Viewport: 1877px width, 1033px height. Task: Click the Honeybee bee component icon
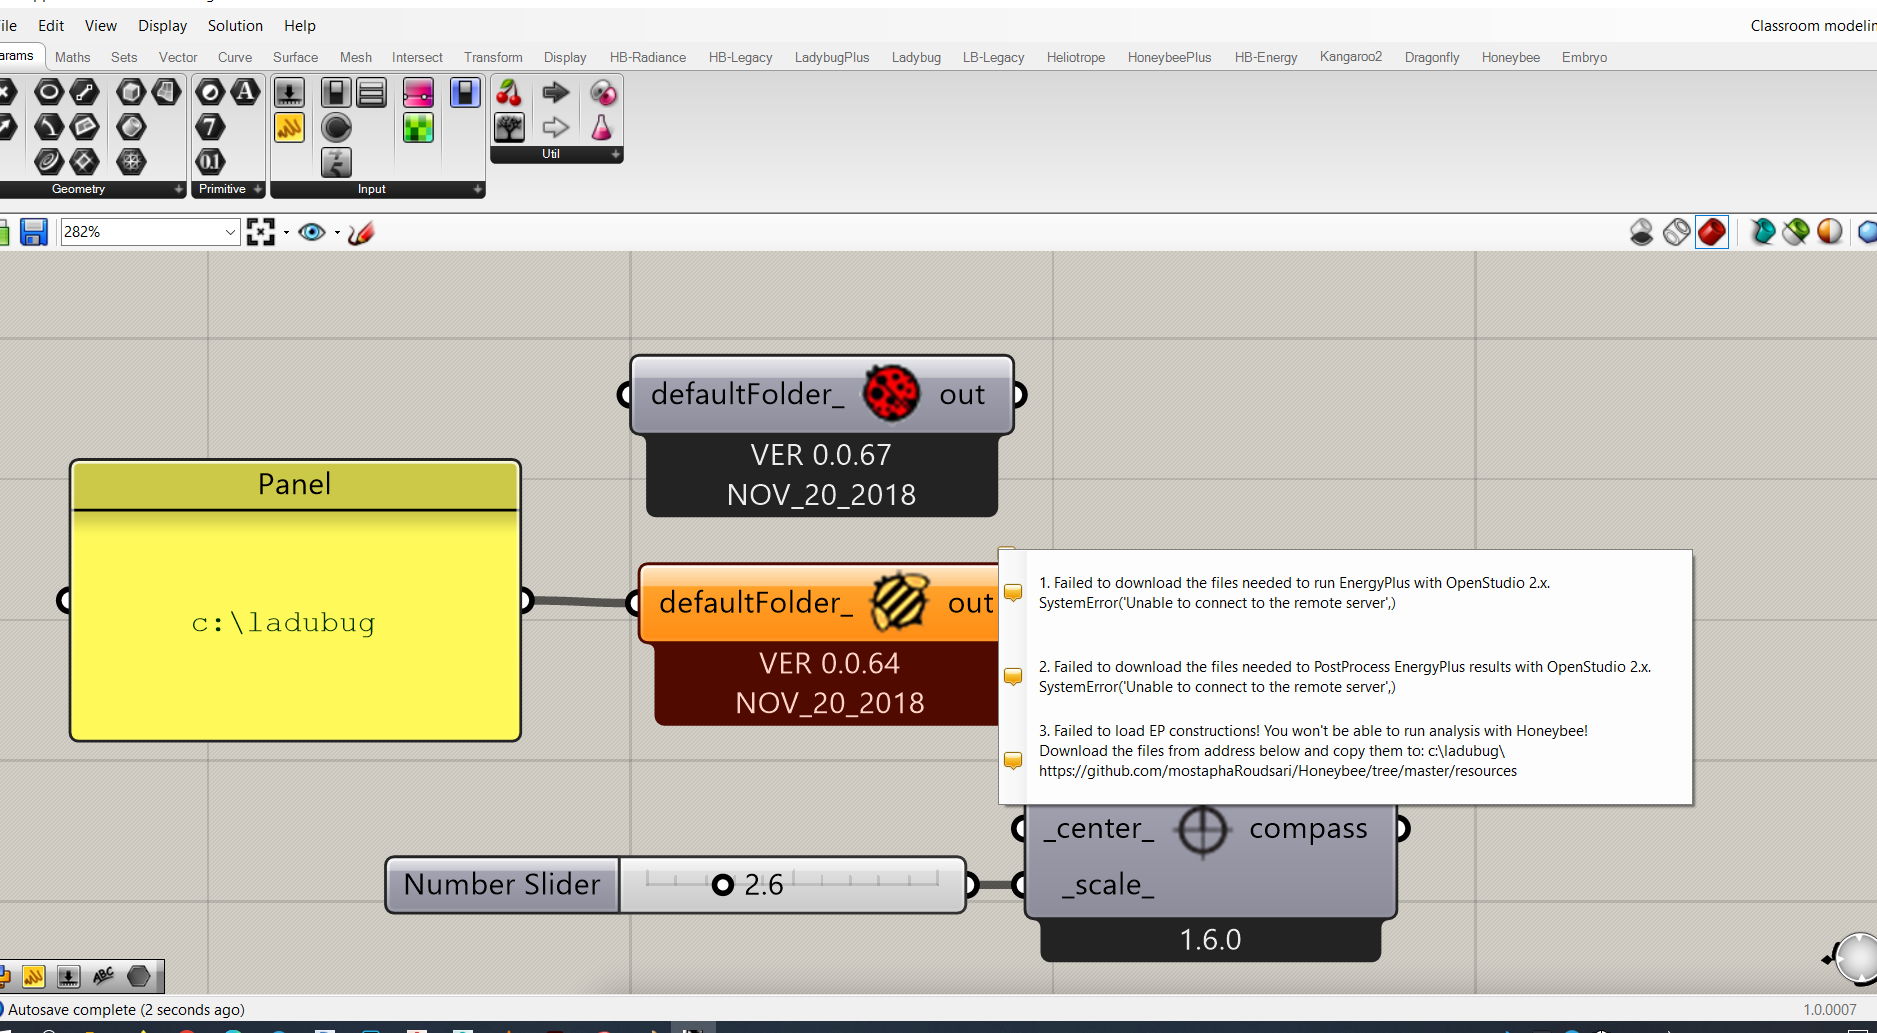click(899, 602)
